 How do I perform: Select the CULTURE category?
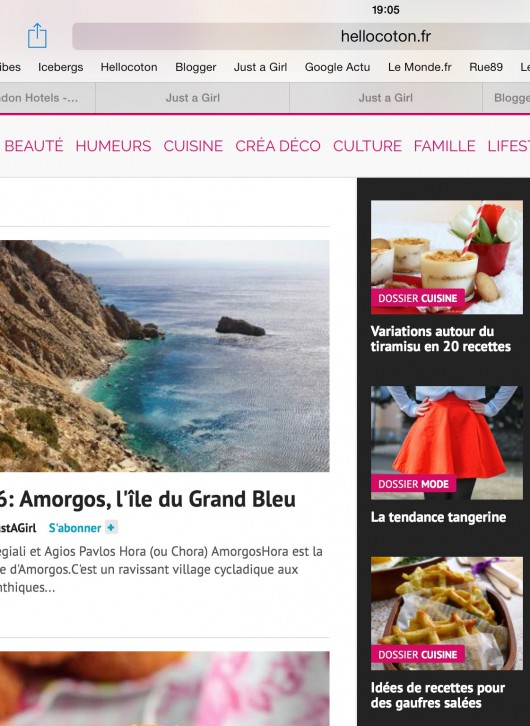click(x=367, y=146)
